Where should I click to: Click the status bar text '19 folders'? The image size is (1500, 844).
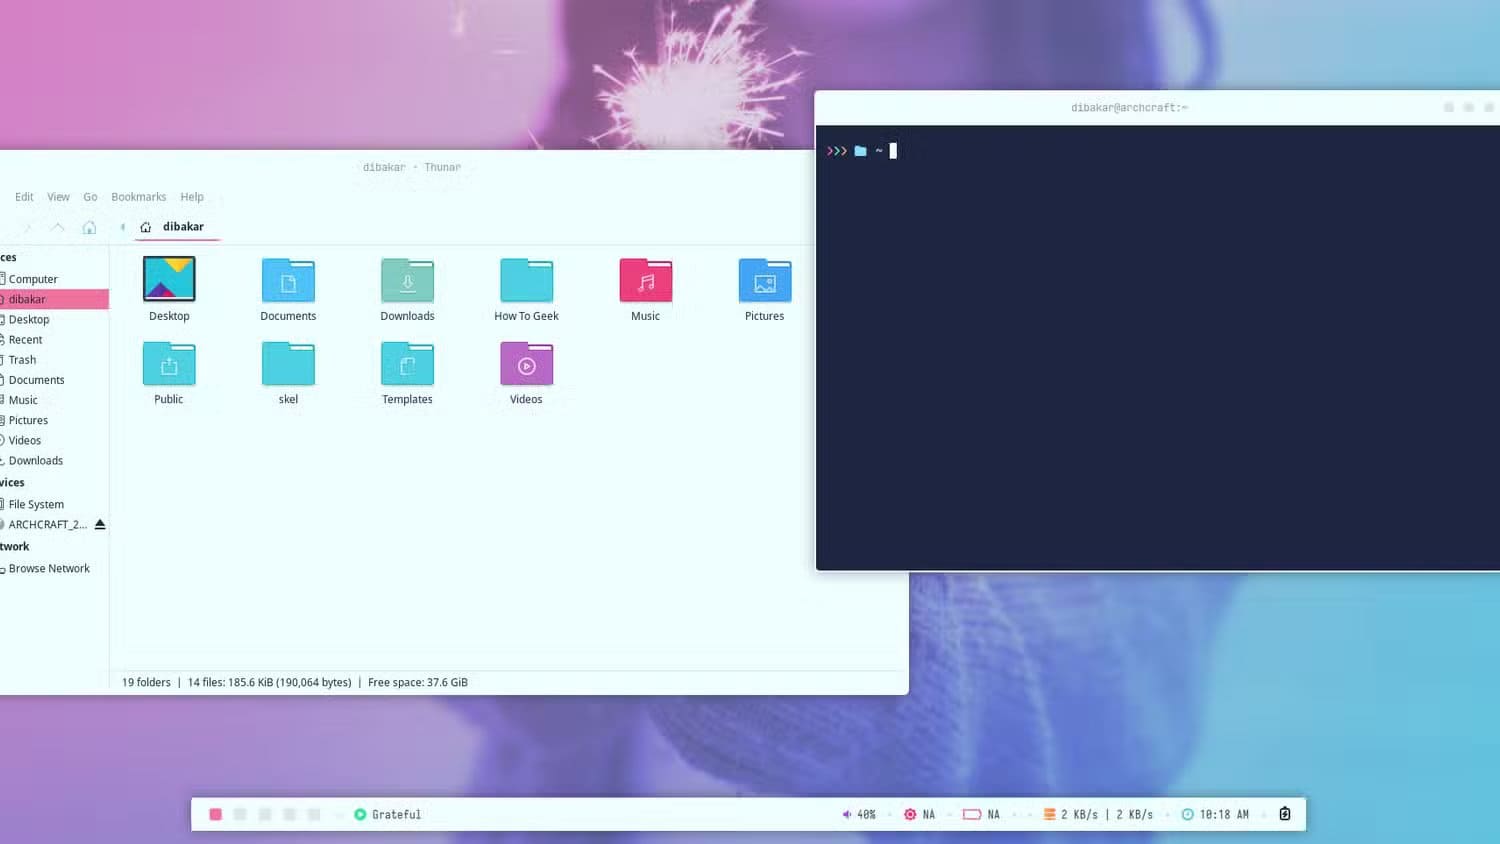(146, 682)
